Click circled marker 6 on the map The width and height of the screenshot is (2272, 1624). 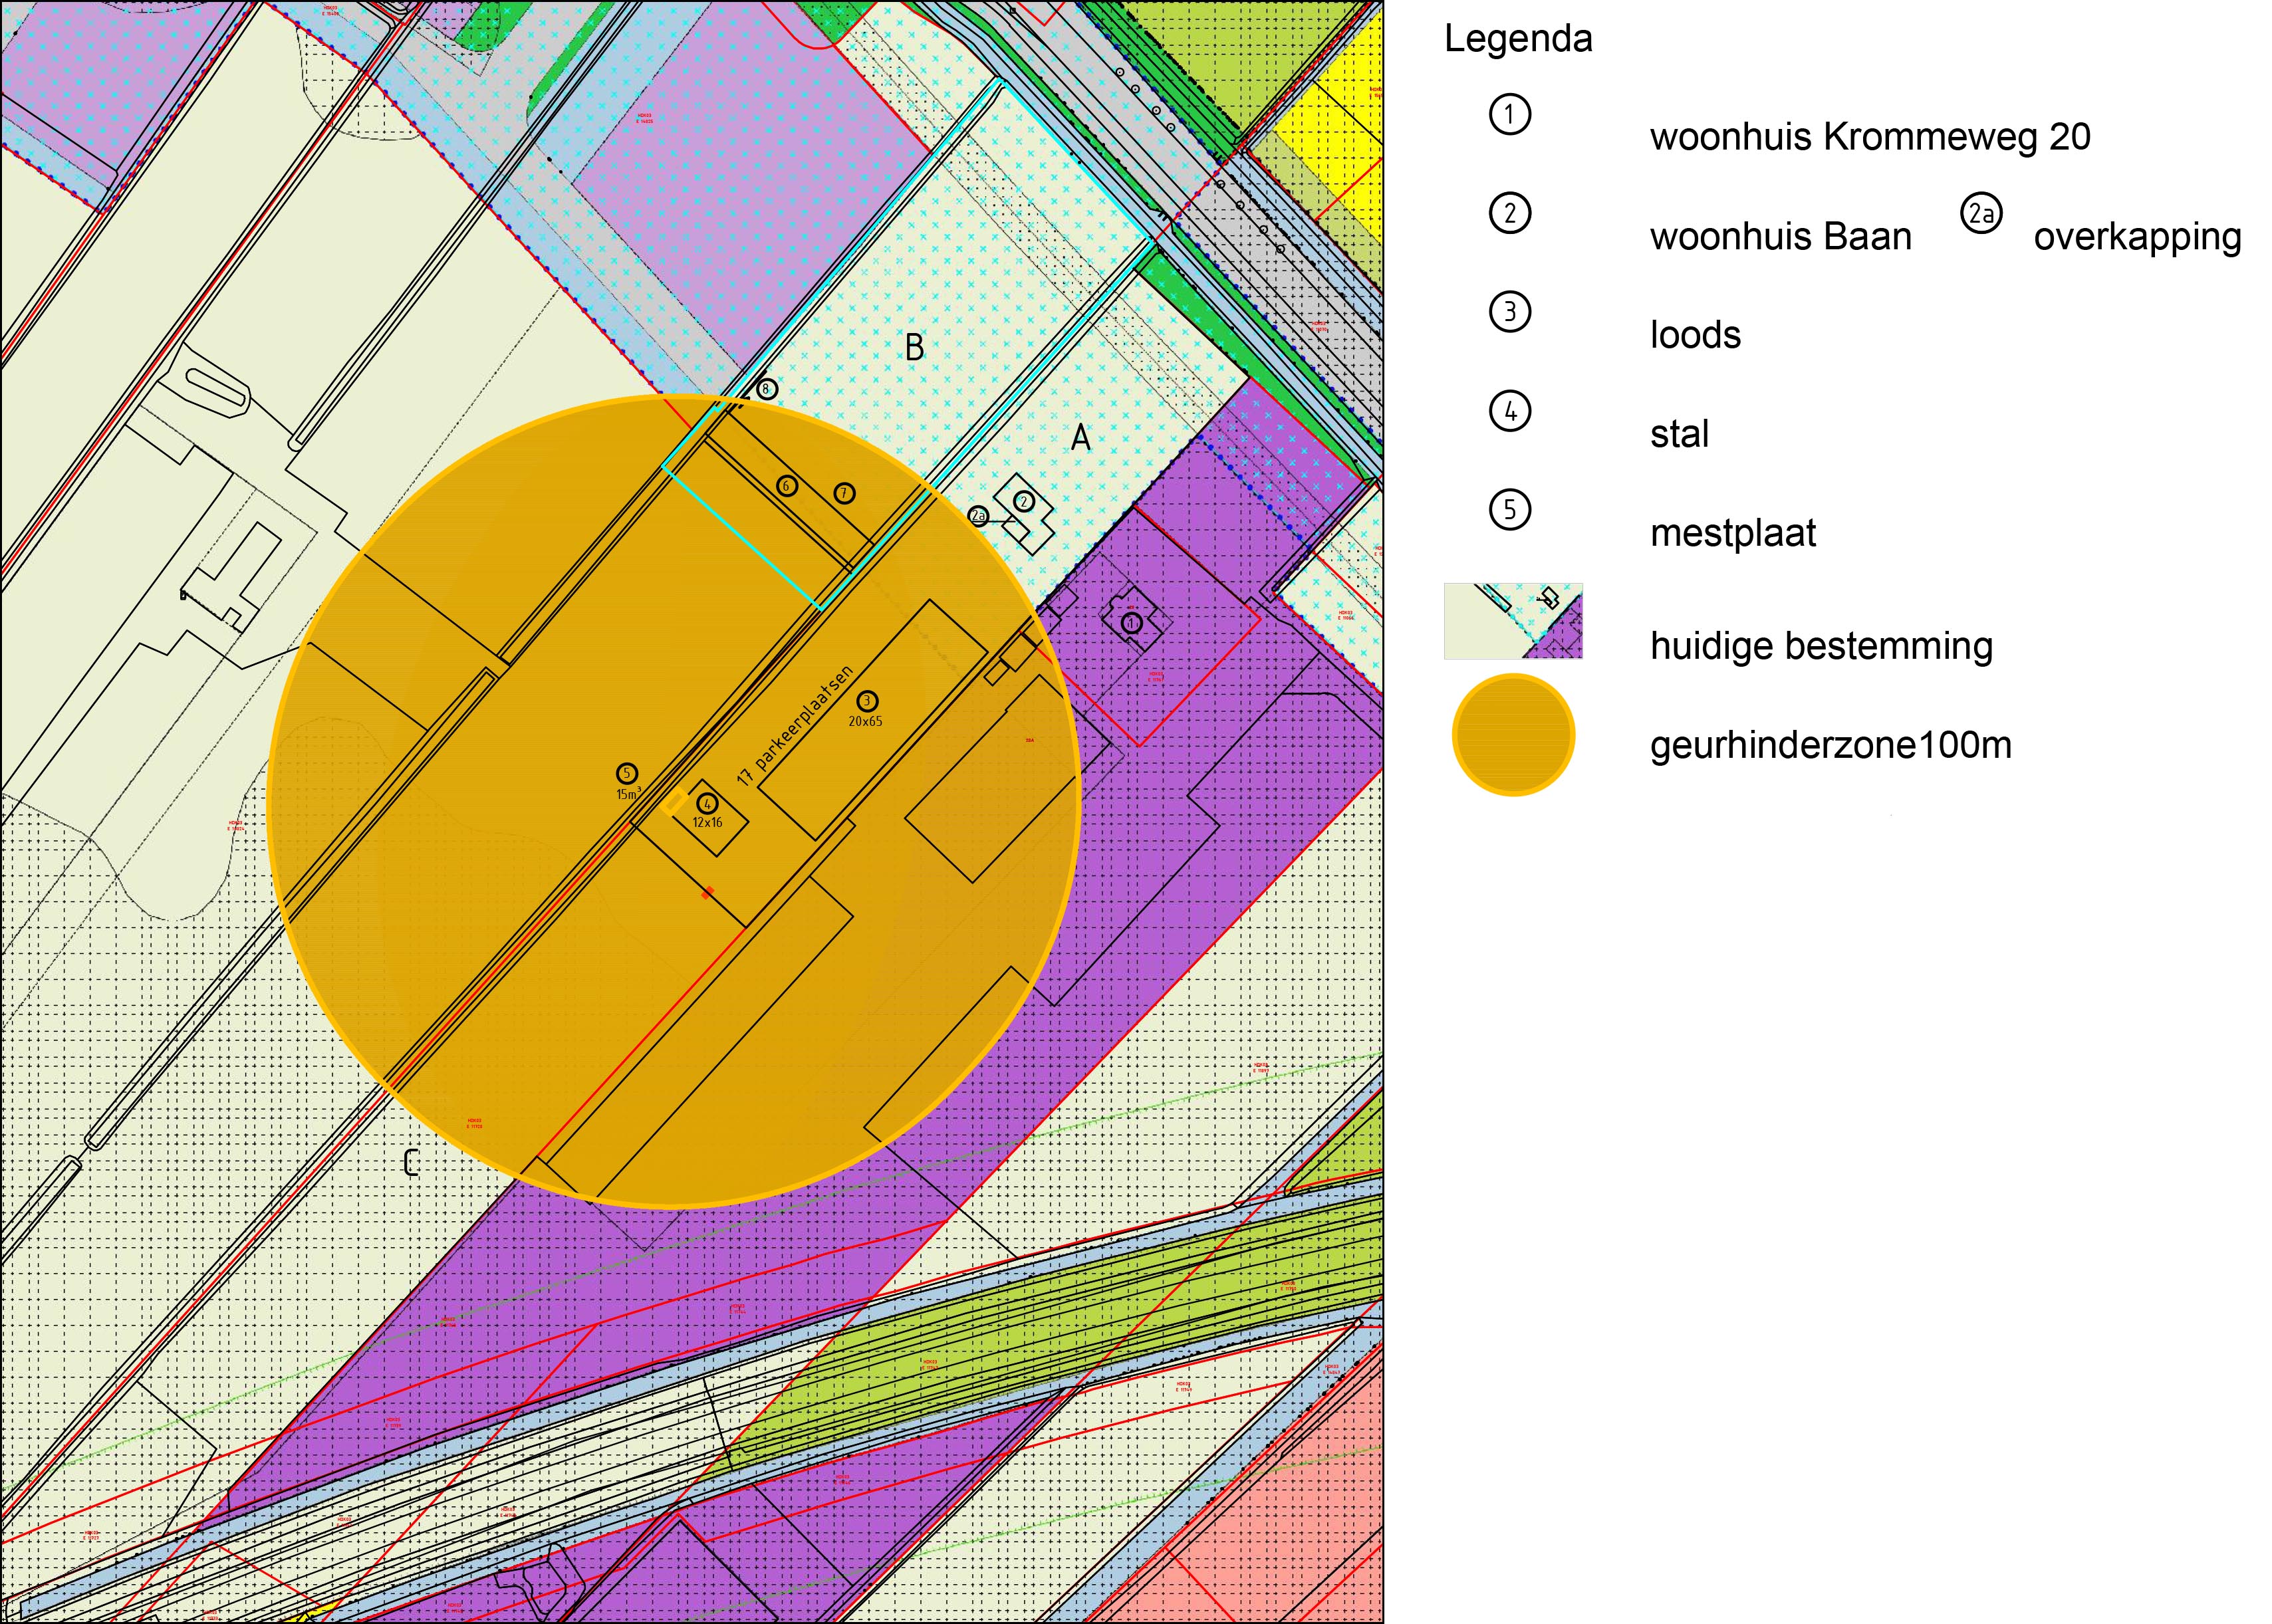coord(787,486)
